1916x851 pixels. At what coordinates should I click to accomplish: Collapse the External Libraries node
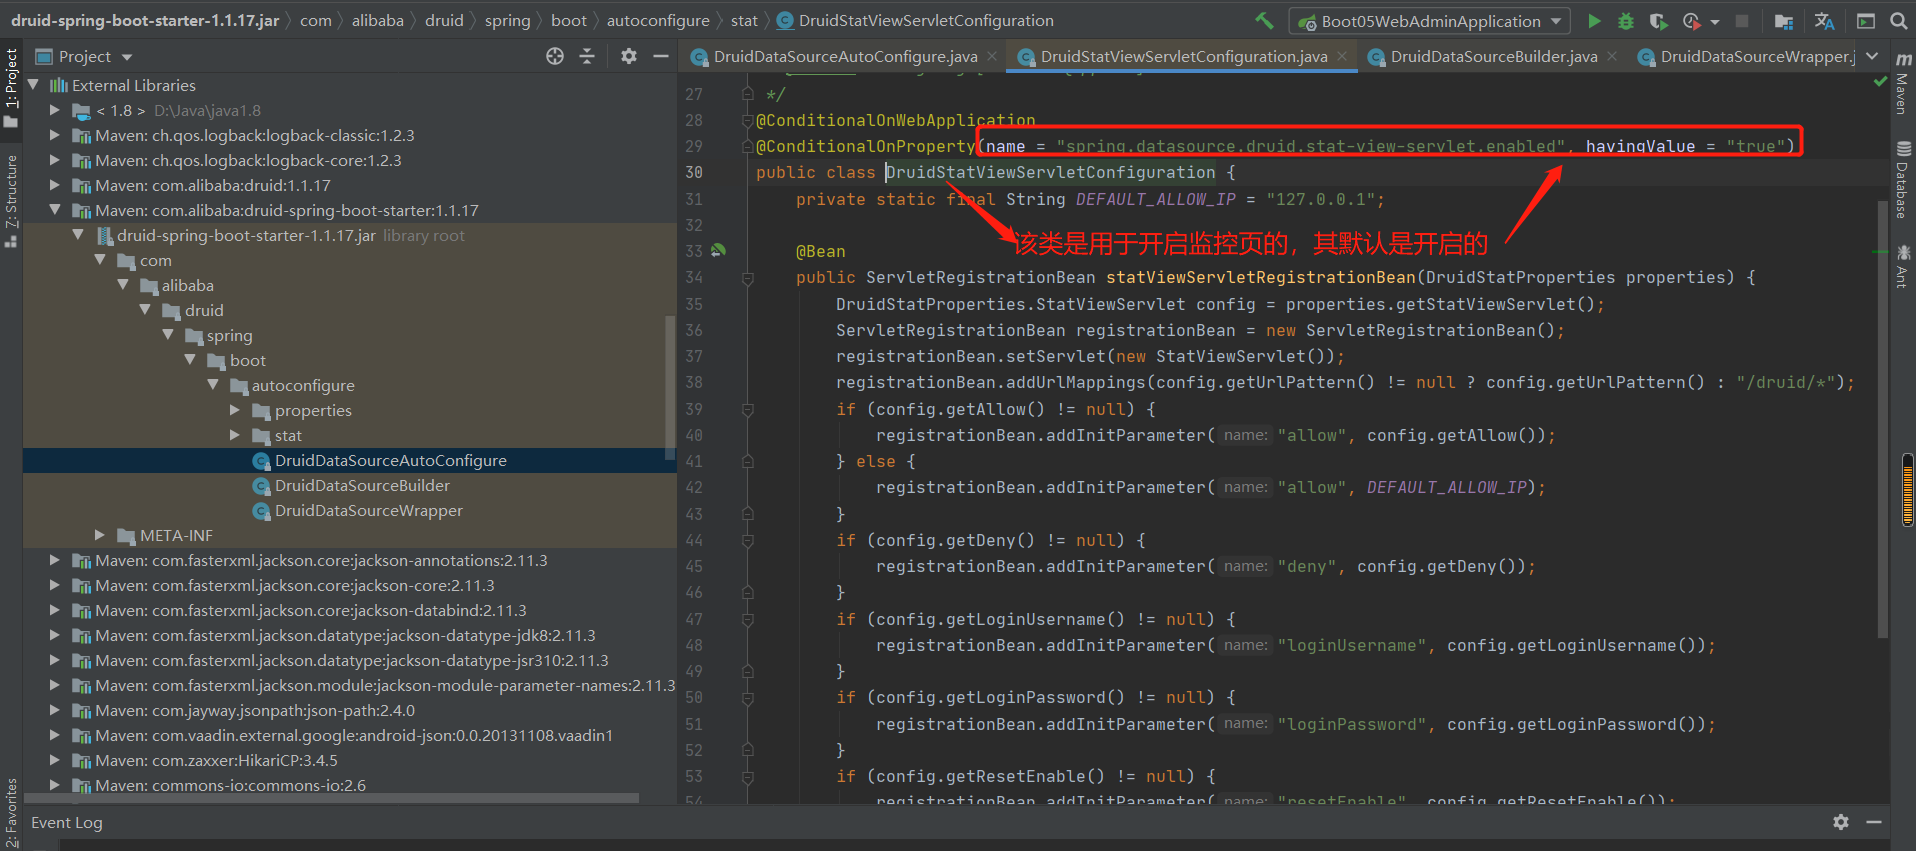click(33, 85)
